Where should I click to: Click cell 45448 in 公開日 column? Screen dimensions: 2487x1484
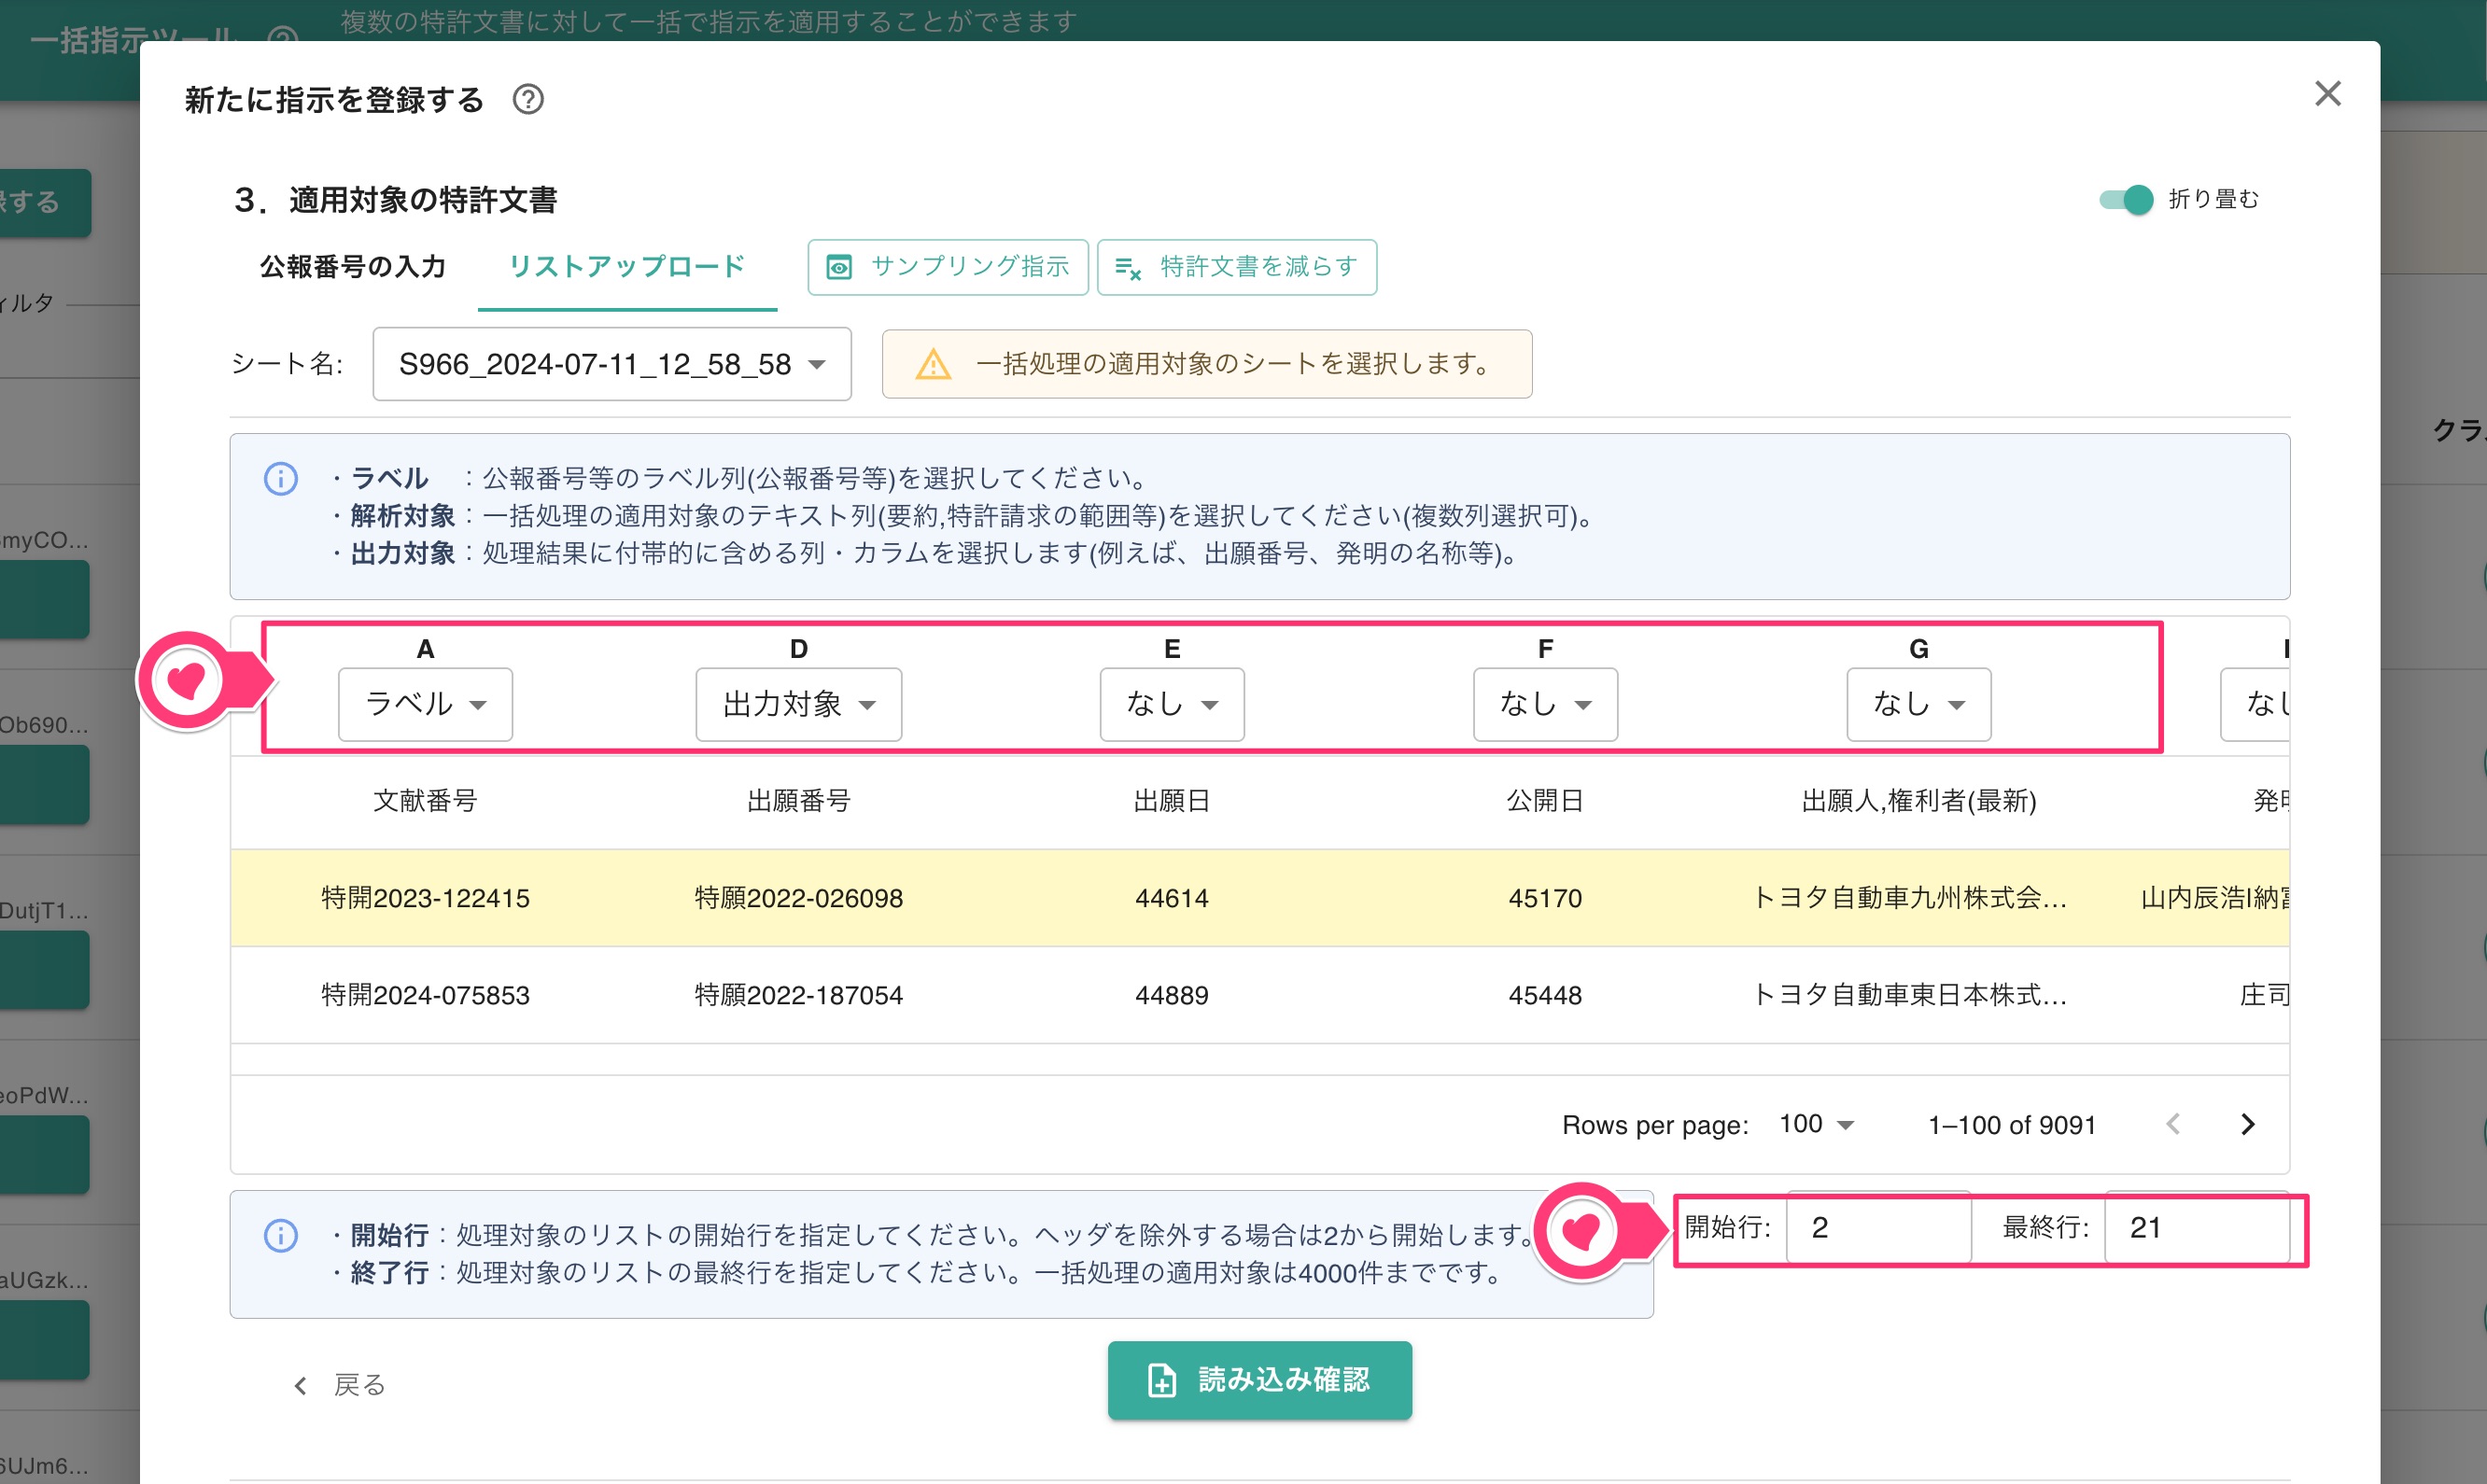pyautogui.click(x=1545, y=995)
